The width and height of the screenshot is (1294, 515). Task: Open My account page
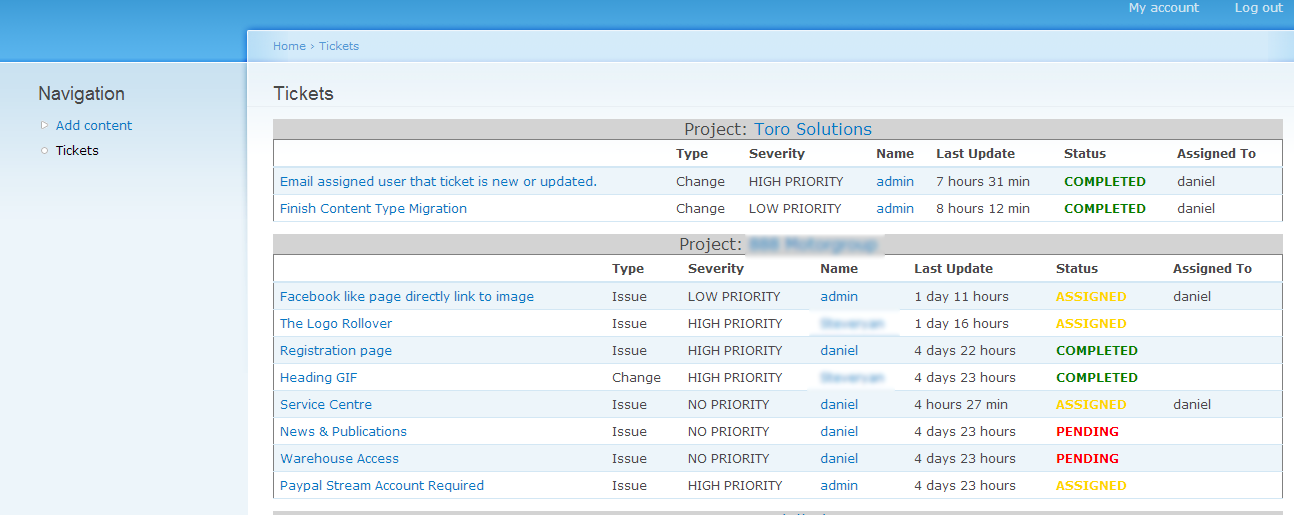(x=1163, y=8)
